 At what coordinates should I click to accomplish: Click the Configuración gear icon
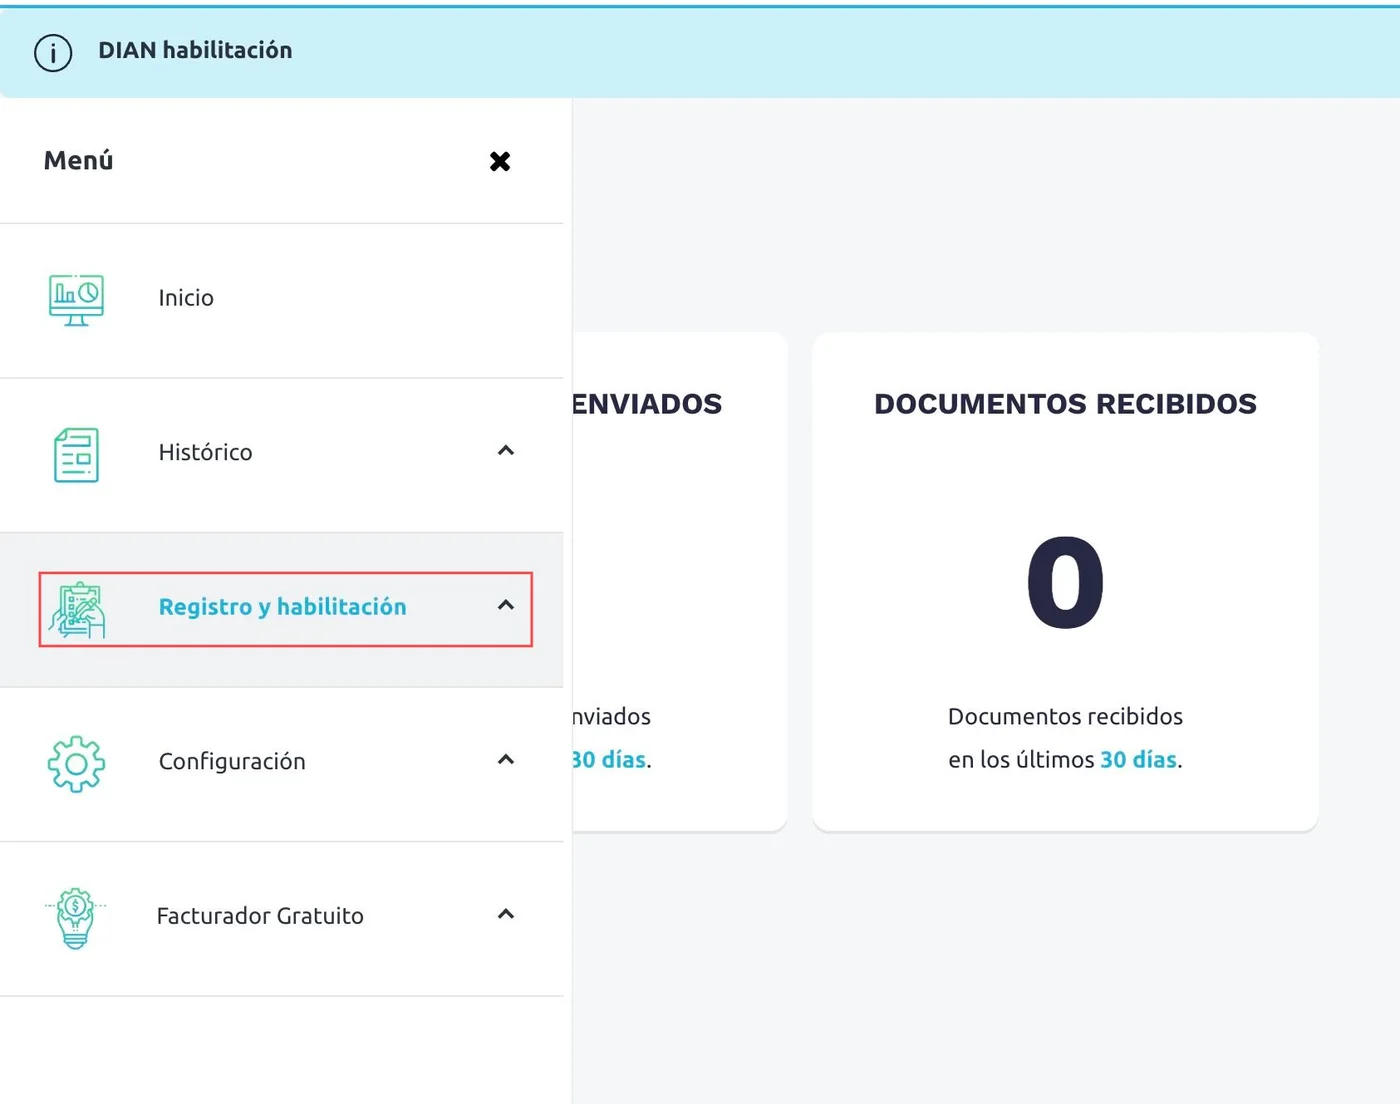76,764
